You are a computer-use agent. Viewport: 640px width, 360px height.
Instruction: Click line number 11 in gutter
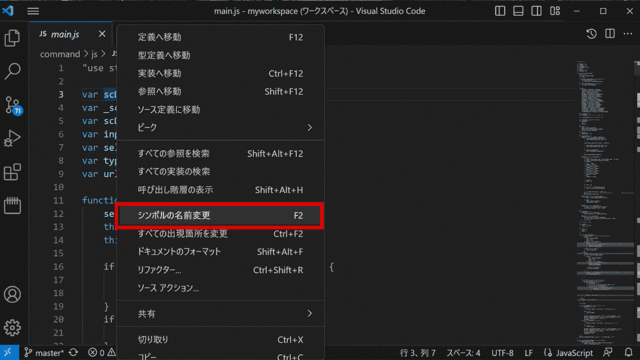point(58,200)
